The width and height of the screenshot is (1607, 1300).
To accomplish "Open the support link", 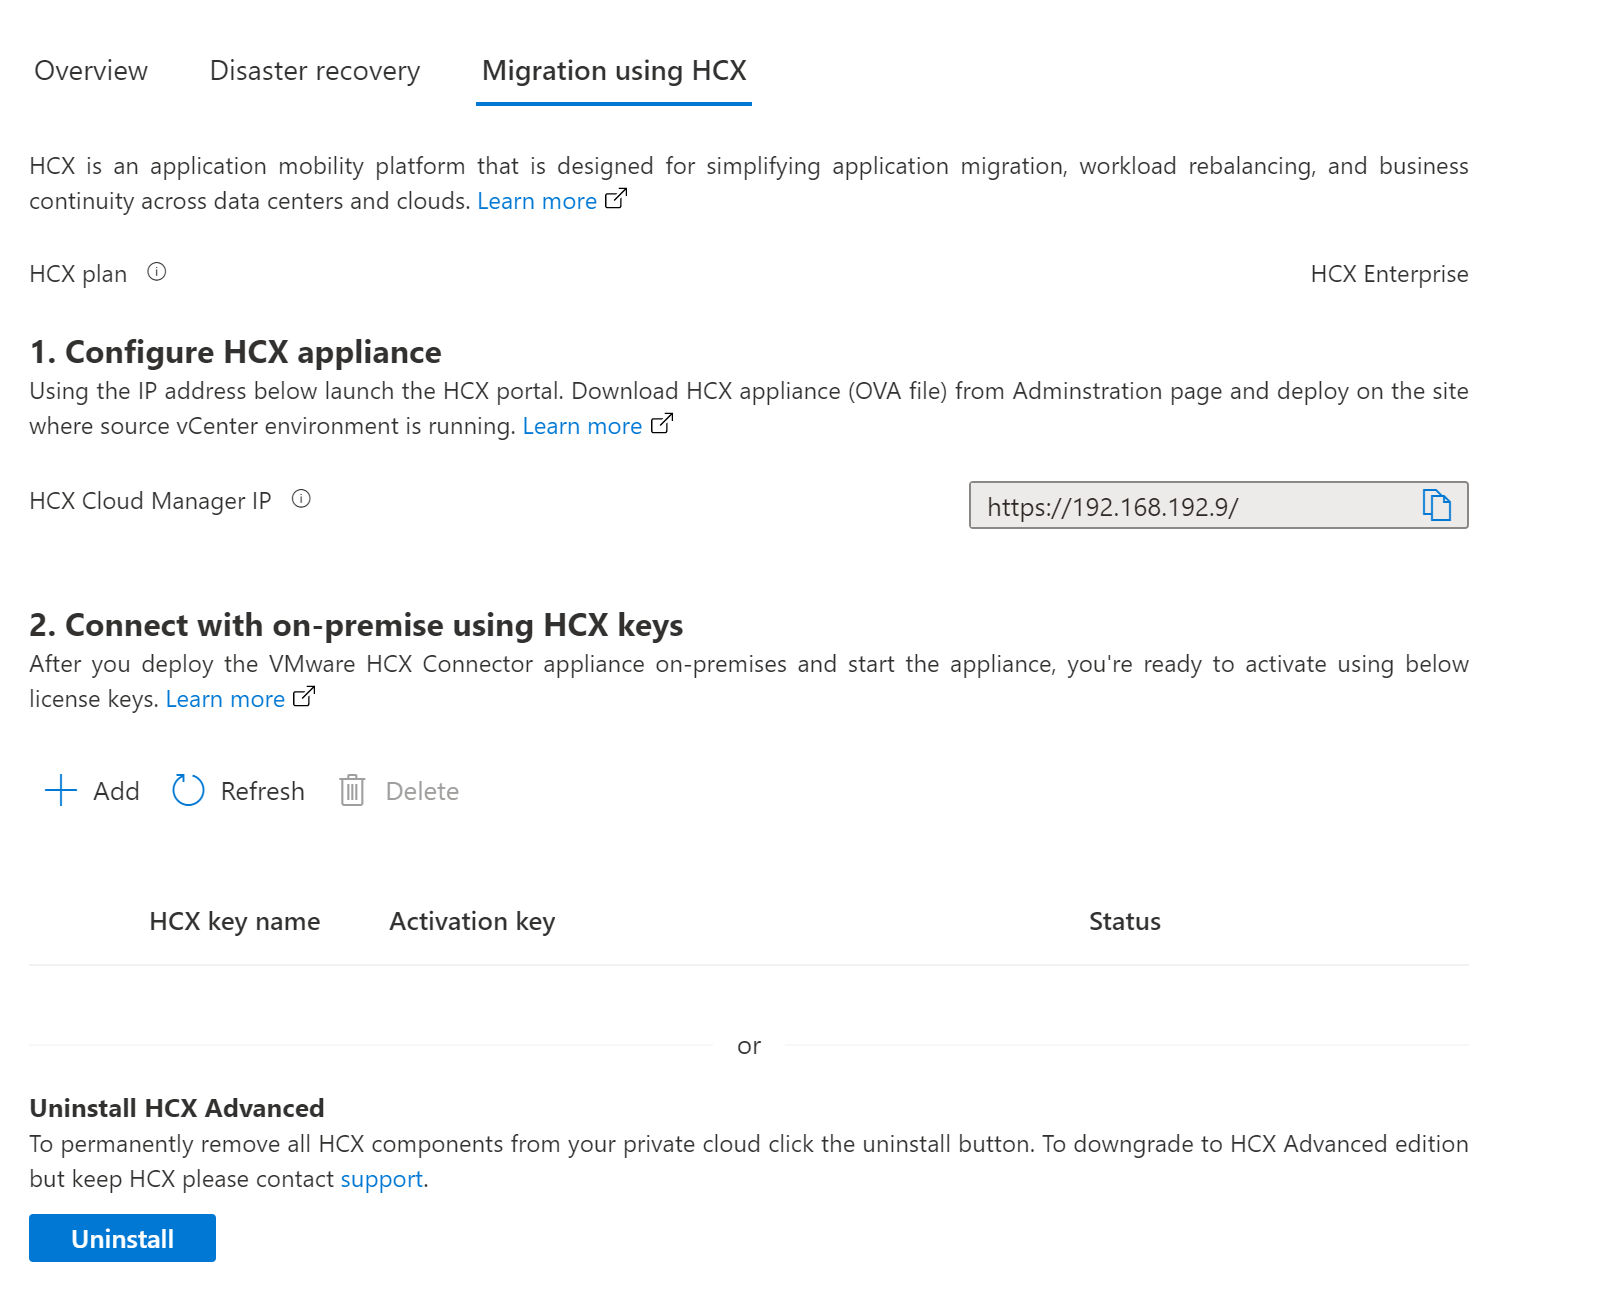I will [382, 1179].
